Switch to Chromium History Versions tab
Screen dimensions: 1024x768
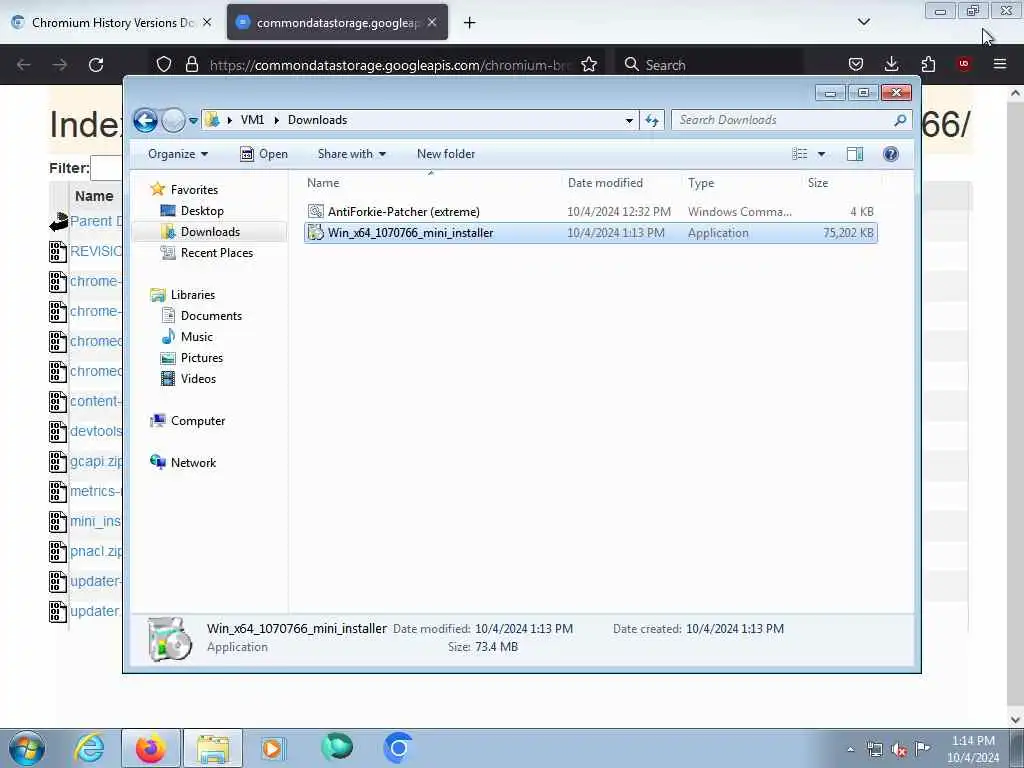[x=112, y=22]
